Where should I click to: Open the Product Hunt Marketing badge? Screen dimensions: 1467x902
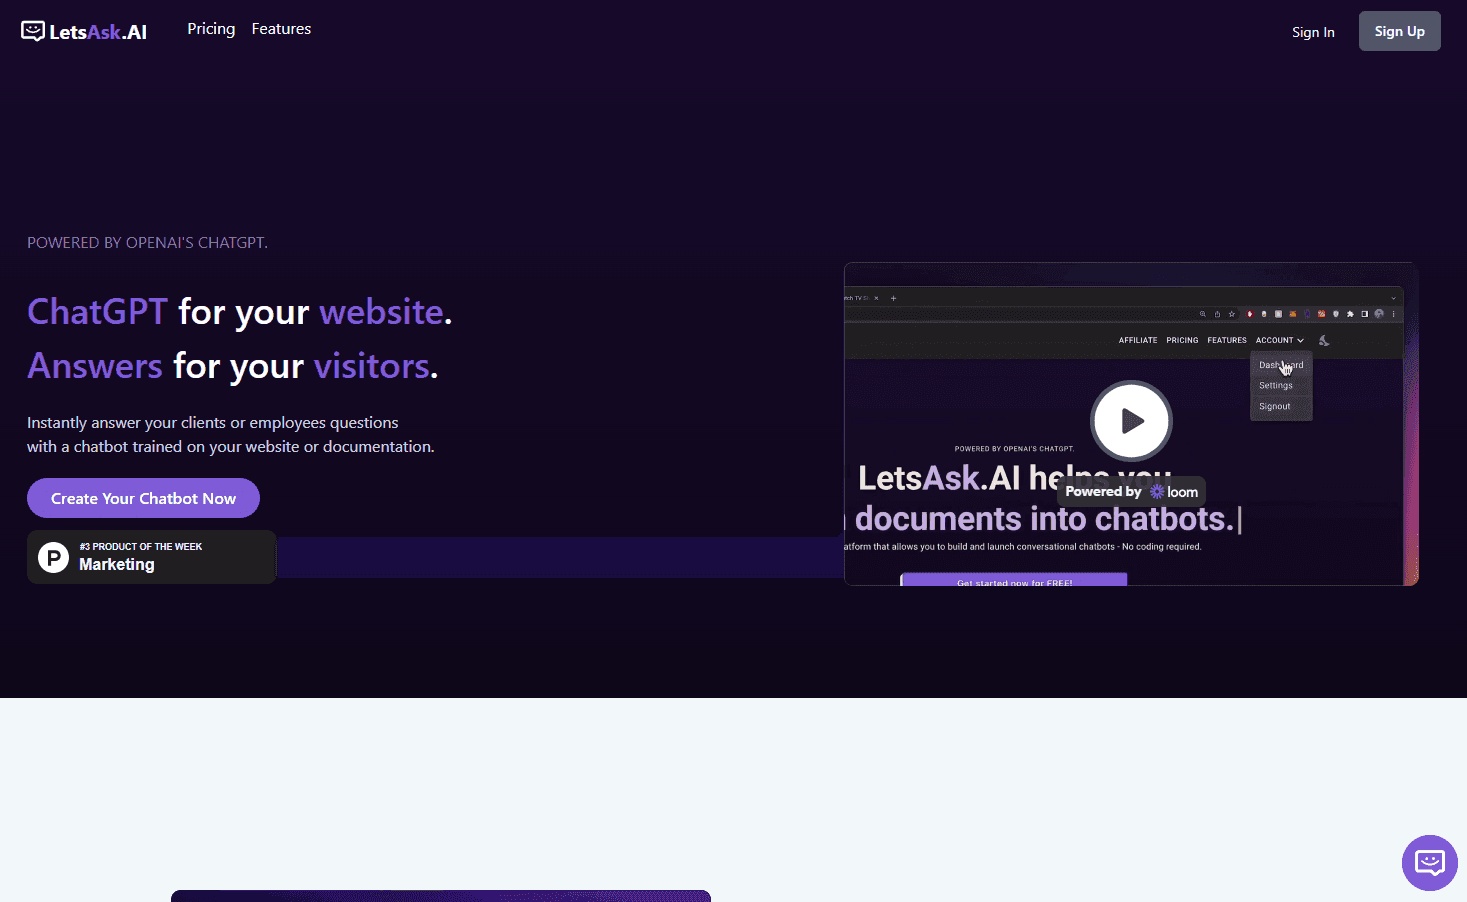pyautogui.click(x=151, y=557)
